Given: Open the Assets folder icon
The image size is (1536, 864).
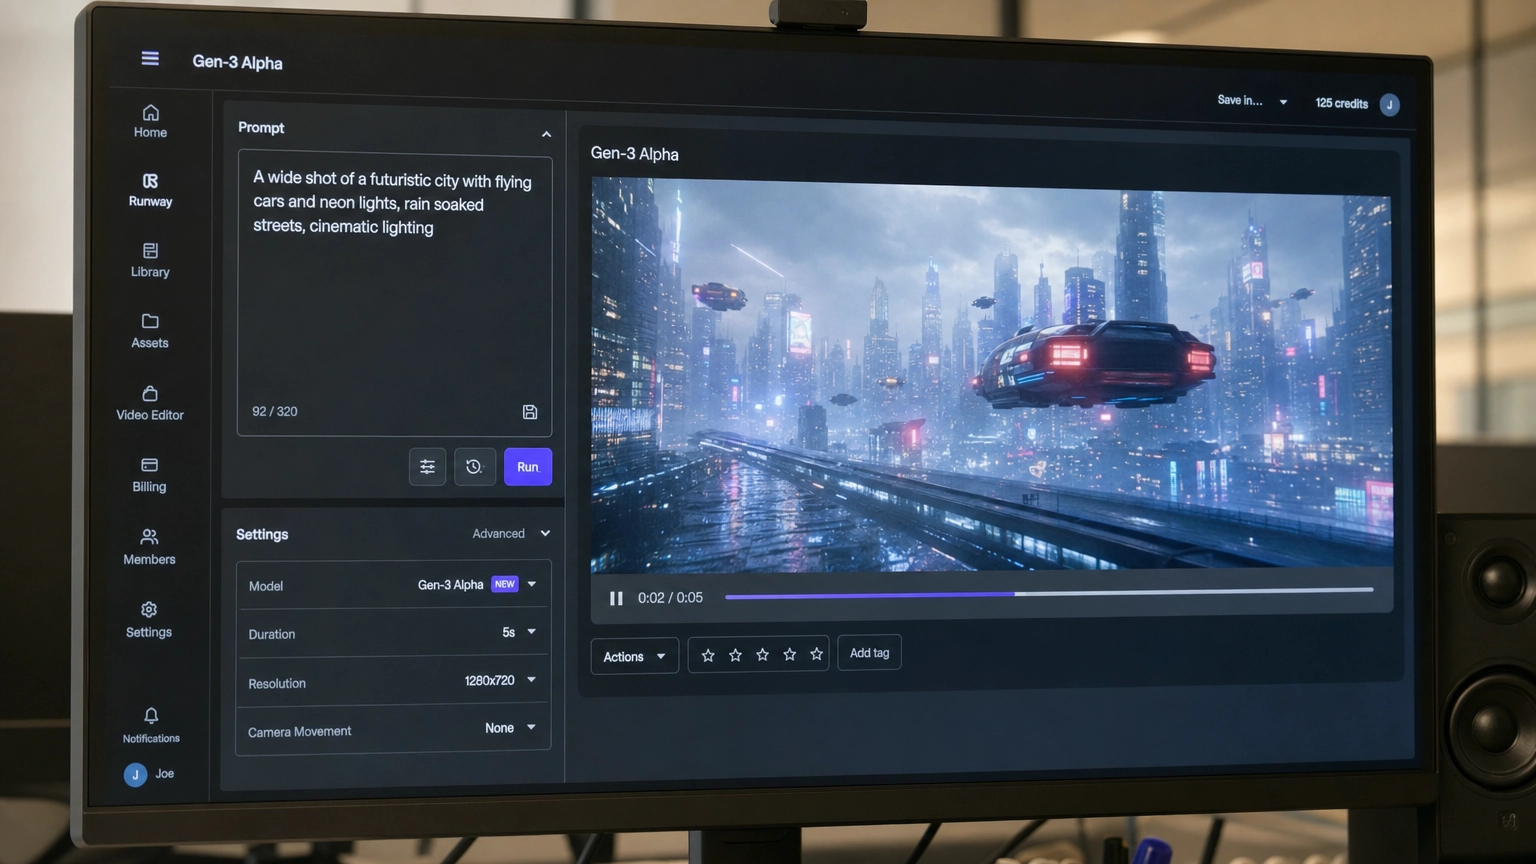Looking at the screenshot, I should click(x=150, y=321).
